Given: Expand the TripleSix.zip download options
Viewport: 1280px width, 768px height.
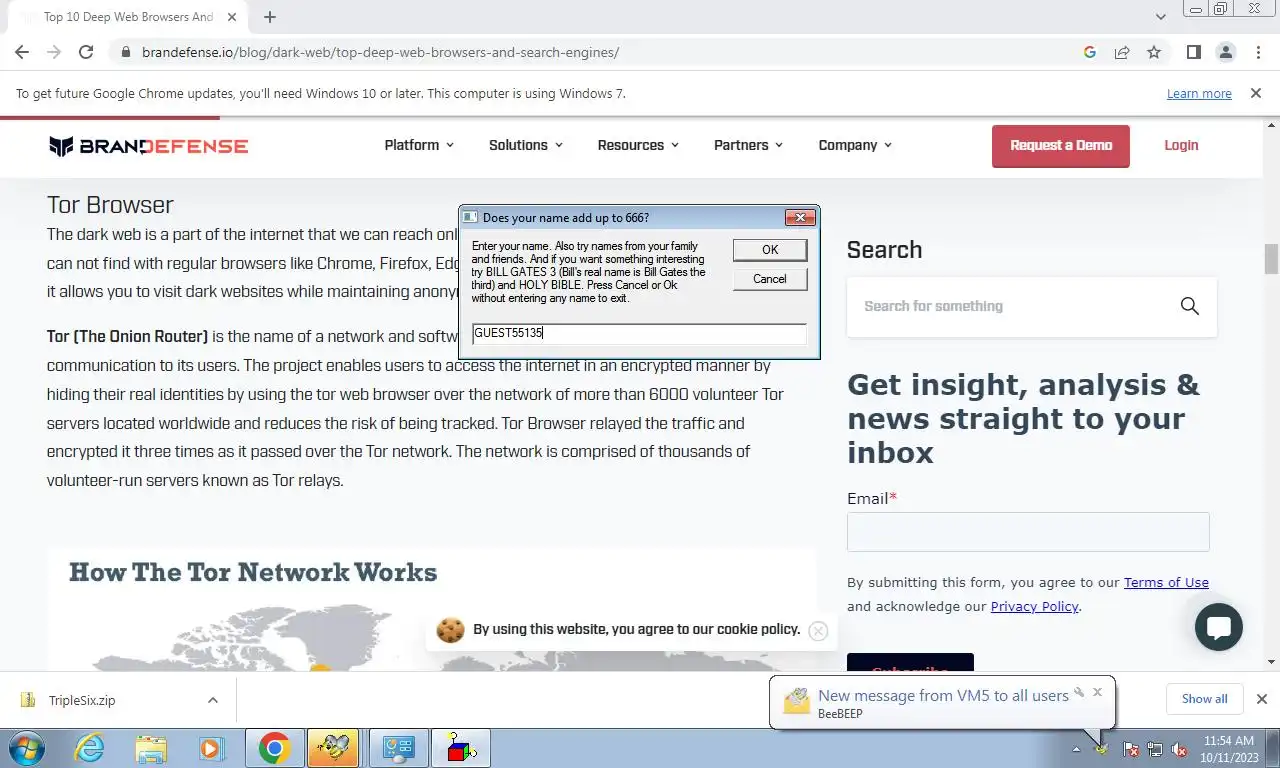Looking at the screenshot, I should pyautogui.click(x=213, y=700).
